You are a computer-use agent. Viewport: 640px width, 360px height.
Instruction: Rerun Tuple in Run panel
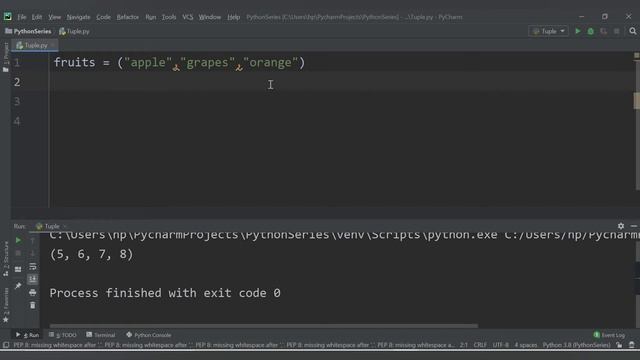coord(18,240)
